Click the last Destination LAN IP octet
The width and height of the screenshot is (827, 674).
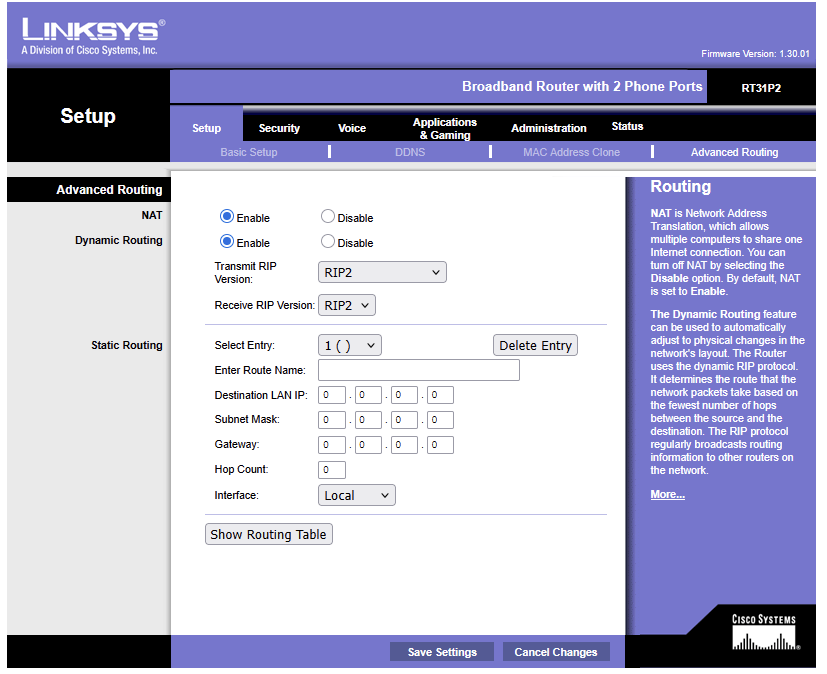pos(440,395)
